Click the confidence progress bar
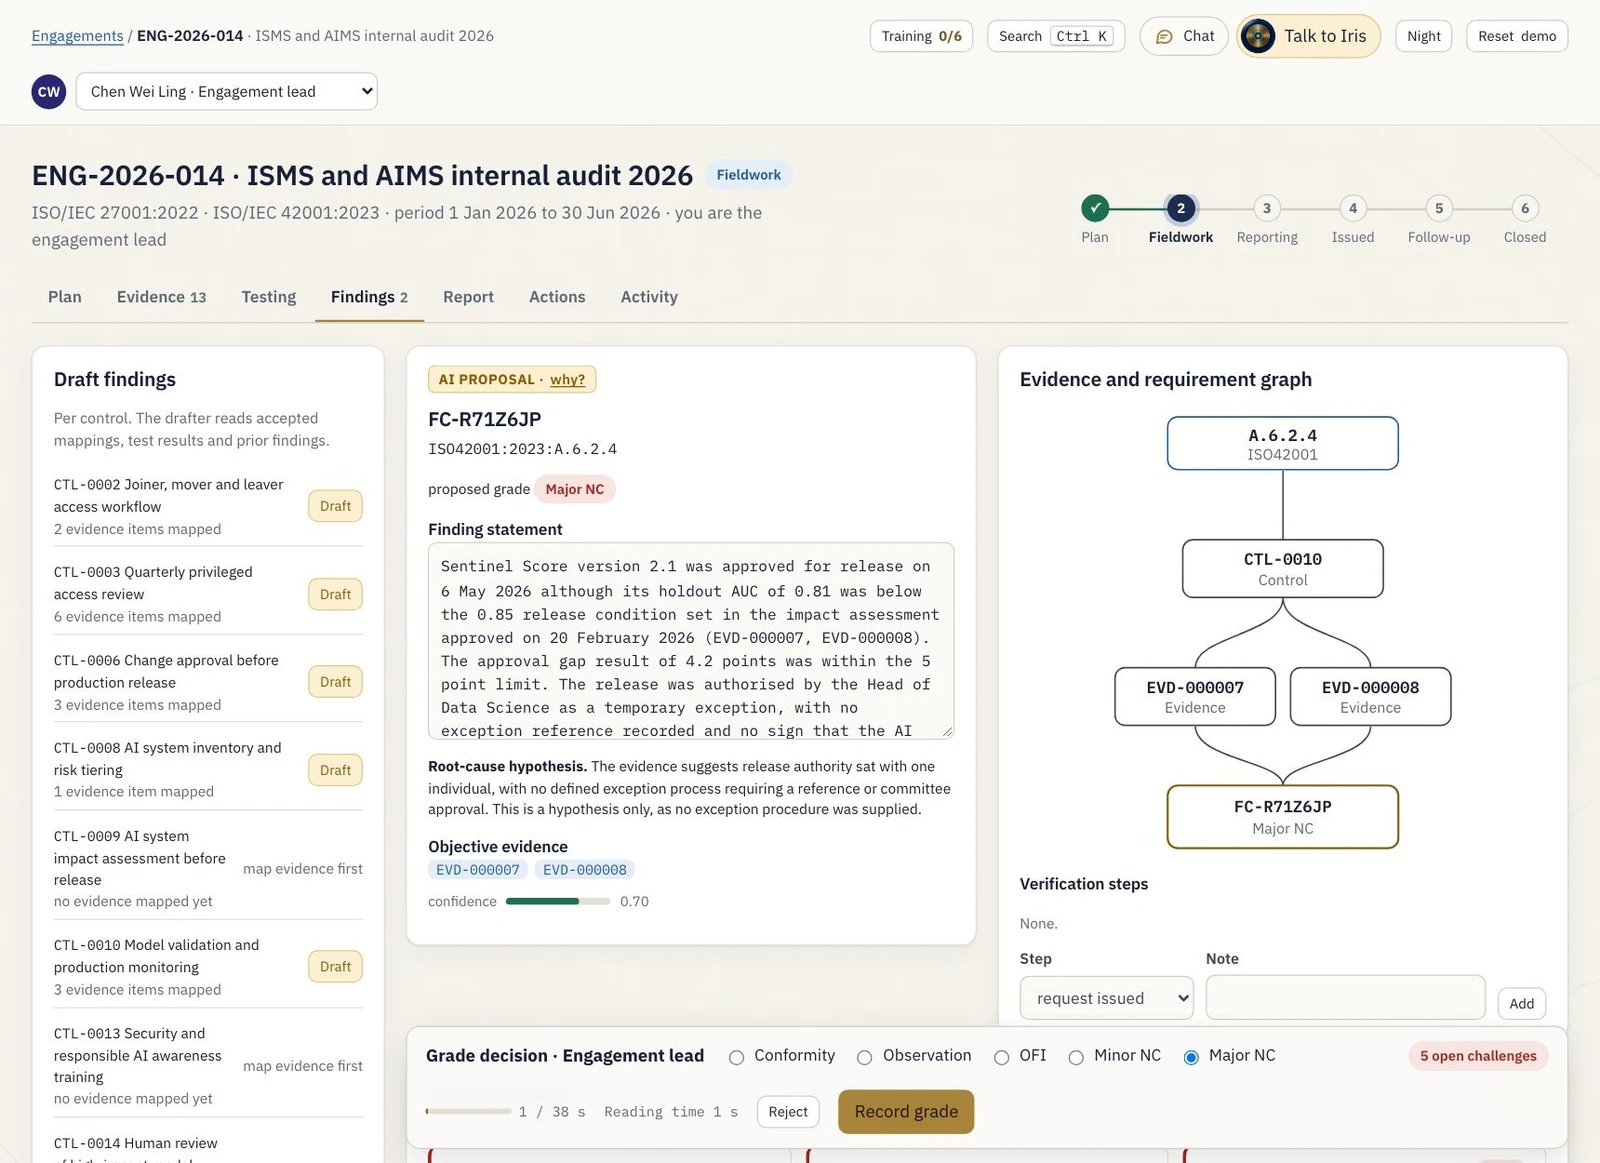This screenshot has width=1600, height=1163. tap(558, 901)
